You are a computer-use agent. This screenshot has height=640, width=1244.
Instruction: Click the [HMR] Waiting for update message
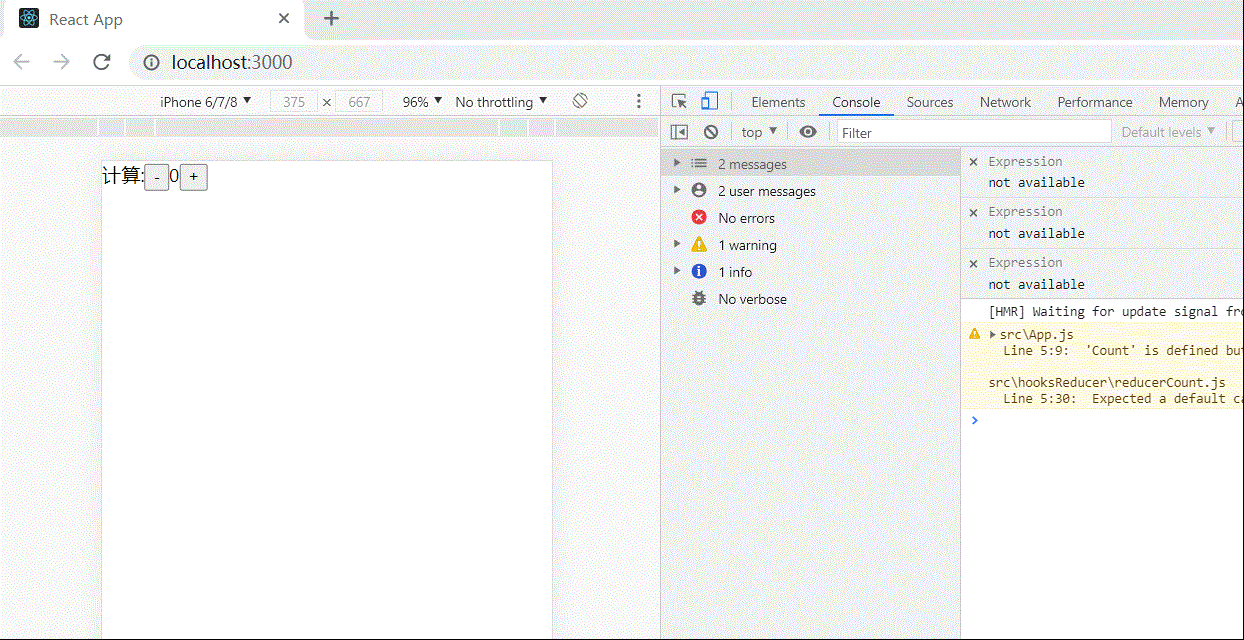1115,311
